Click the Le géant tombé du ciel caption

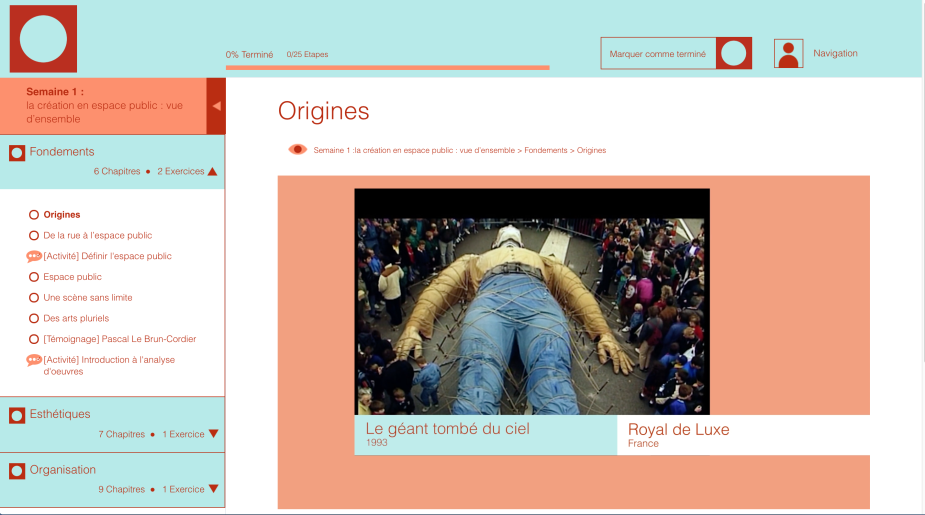click(486, 435)
